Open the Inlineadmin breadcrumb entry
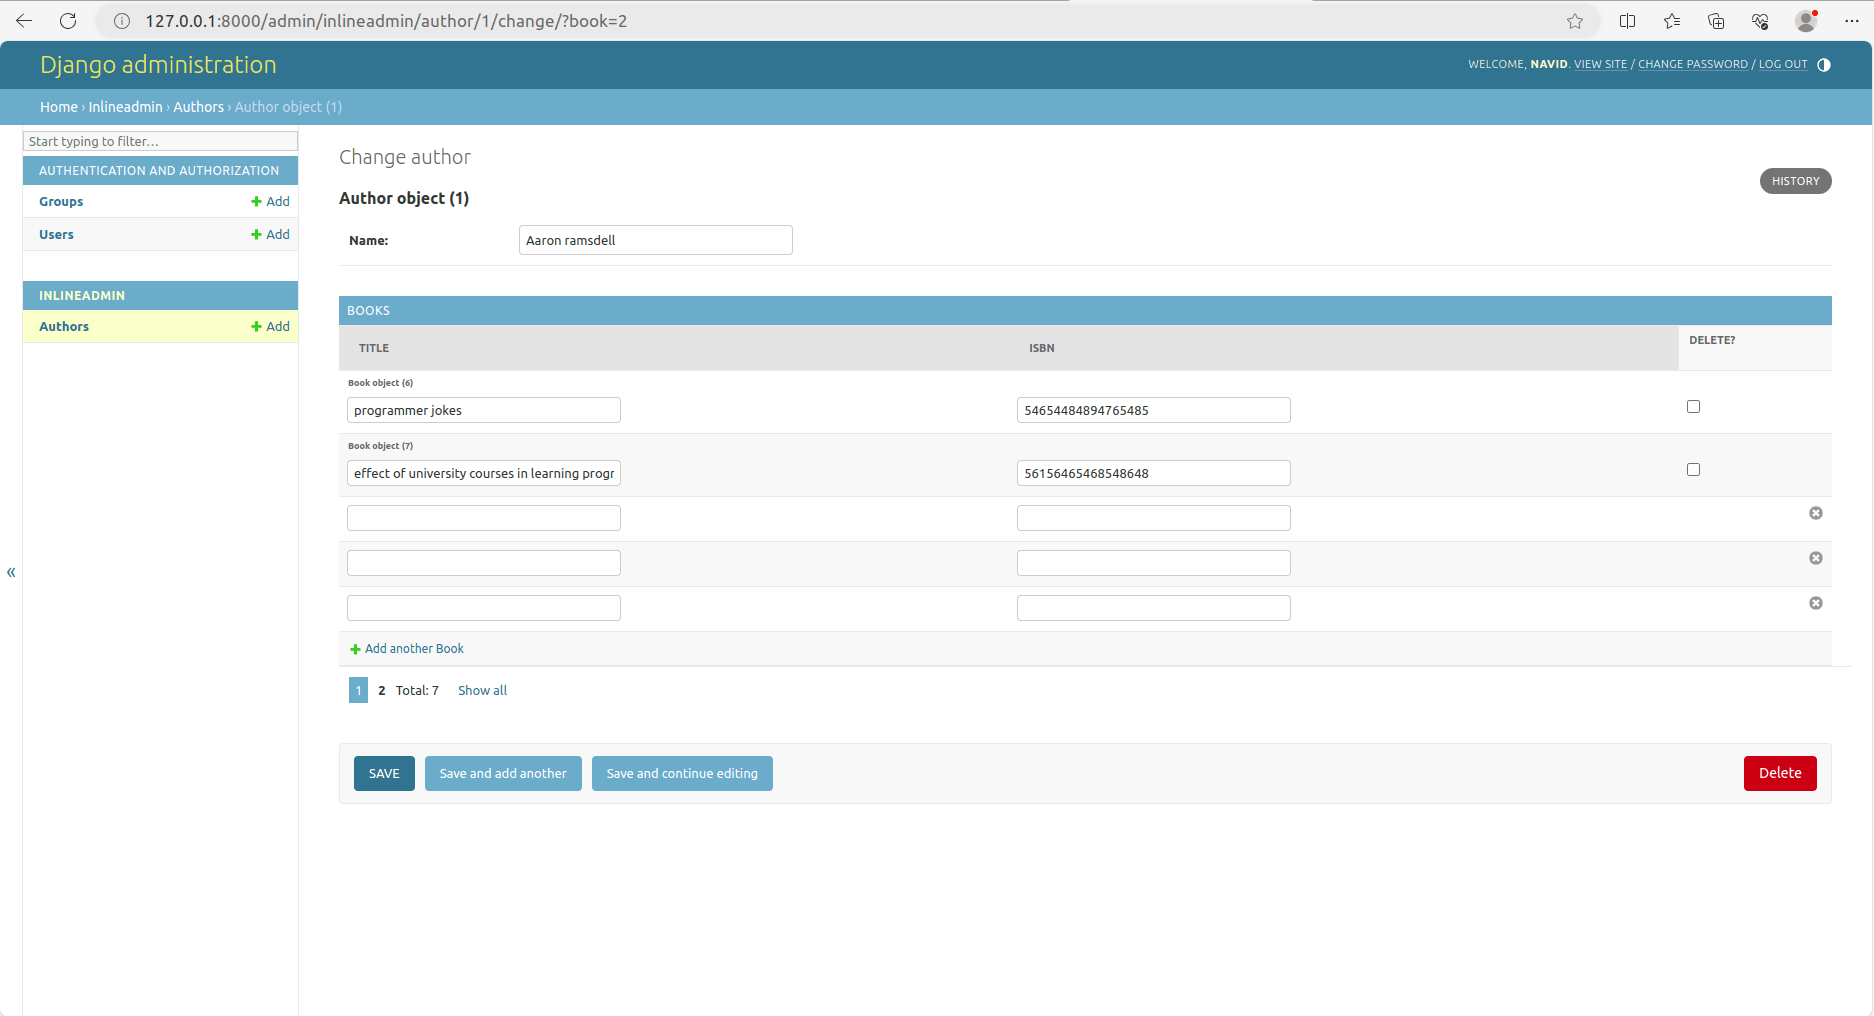 125,107
